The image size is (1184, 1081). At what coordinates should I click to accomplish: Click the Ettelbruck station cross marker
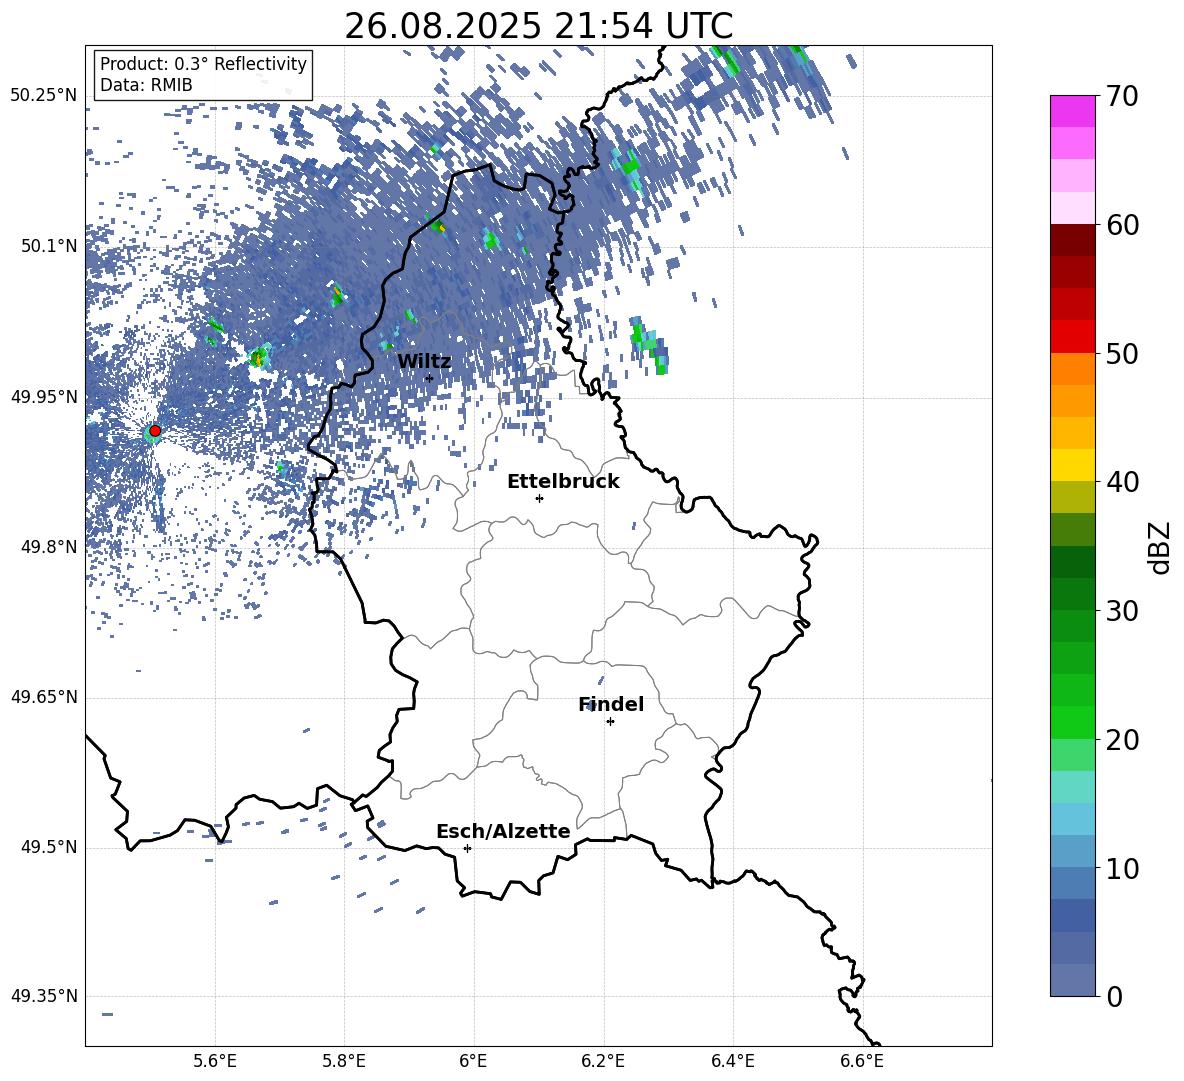click(539, 498)
